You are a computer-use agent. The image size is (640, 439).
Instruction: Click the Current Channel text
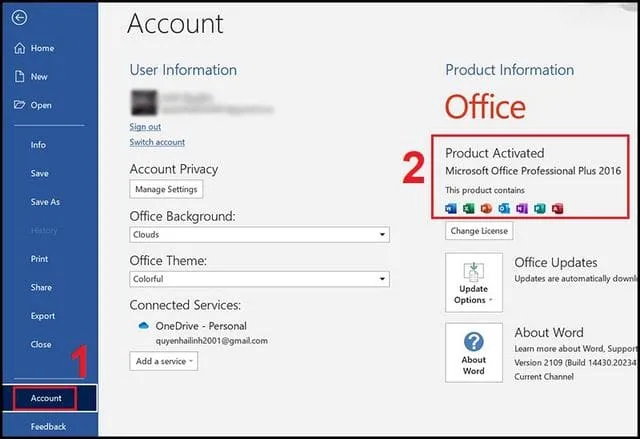point(544,377)
